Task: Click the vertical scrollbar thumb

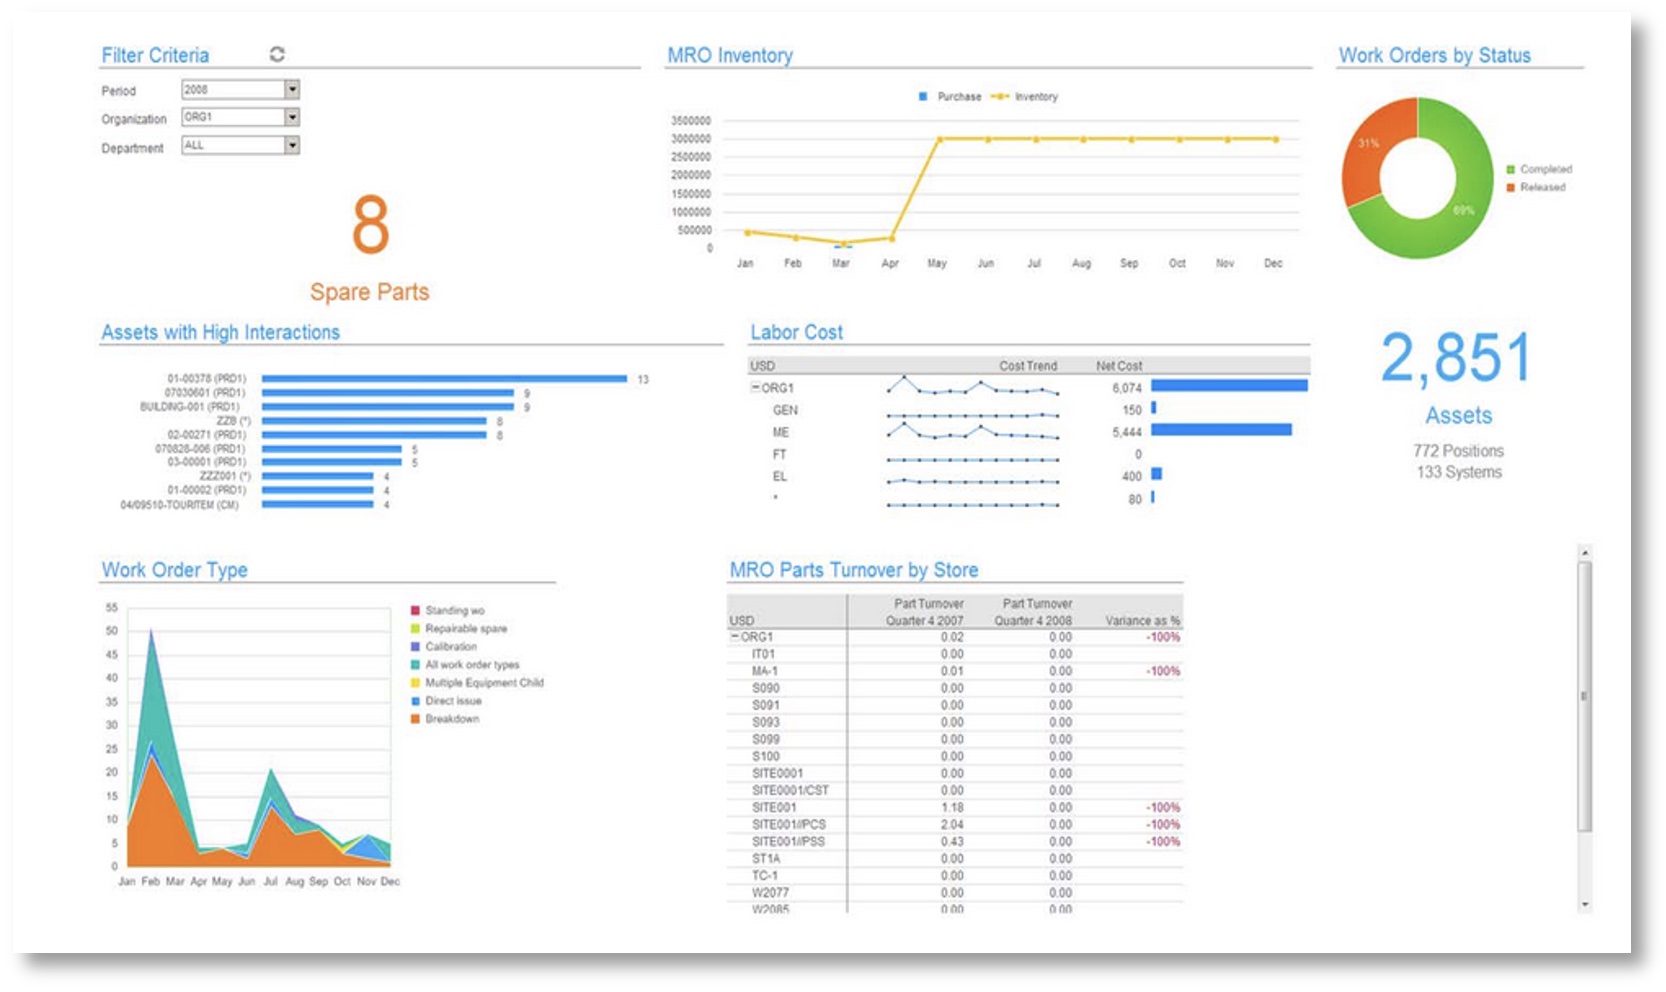Action: coord(1584,695)
